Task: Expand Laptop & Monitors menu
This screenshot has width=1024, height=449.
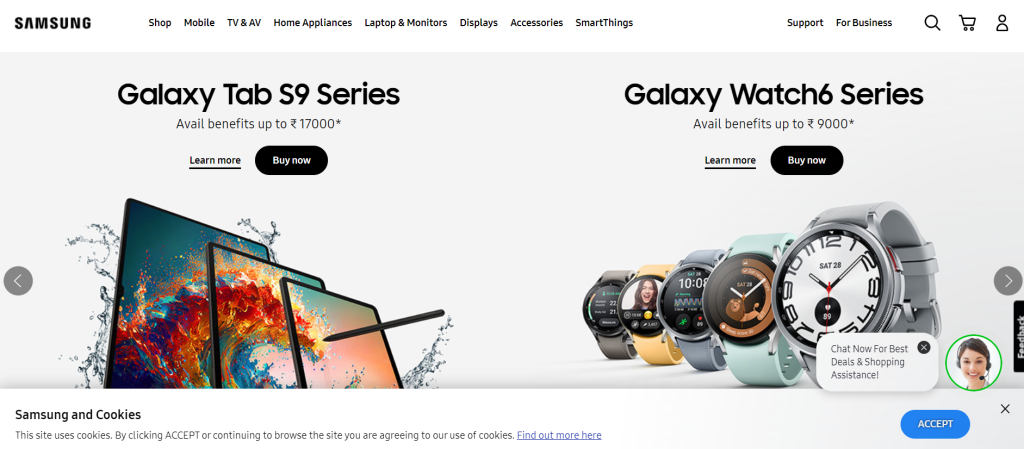Action: tap(406, 23)
